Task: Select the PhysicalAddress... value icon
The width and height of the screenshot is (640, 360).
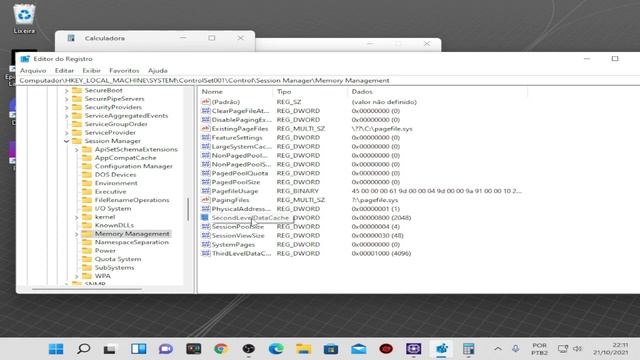Action: [x=206, y=209]
